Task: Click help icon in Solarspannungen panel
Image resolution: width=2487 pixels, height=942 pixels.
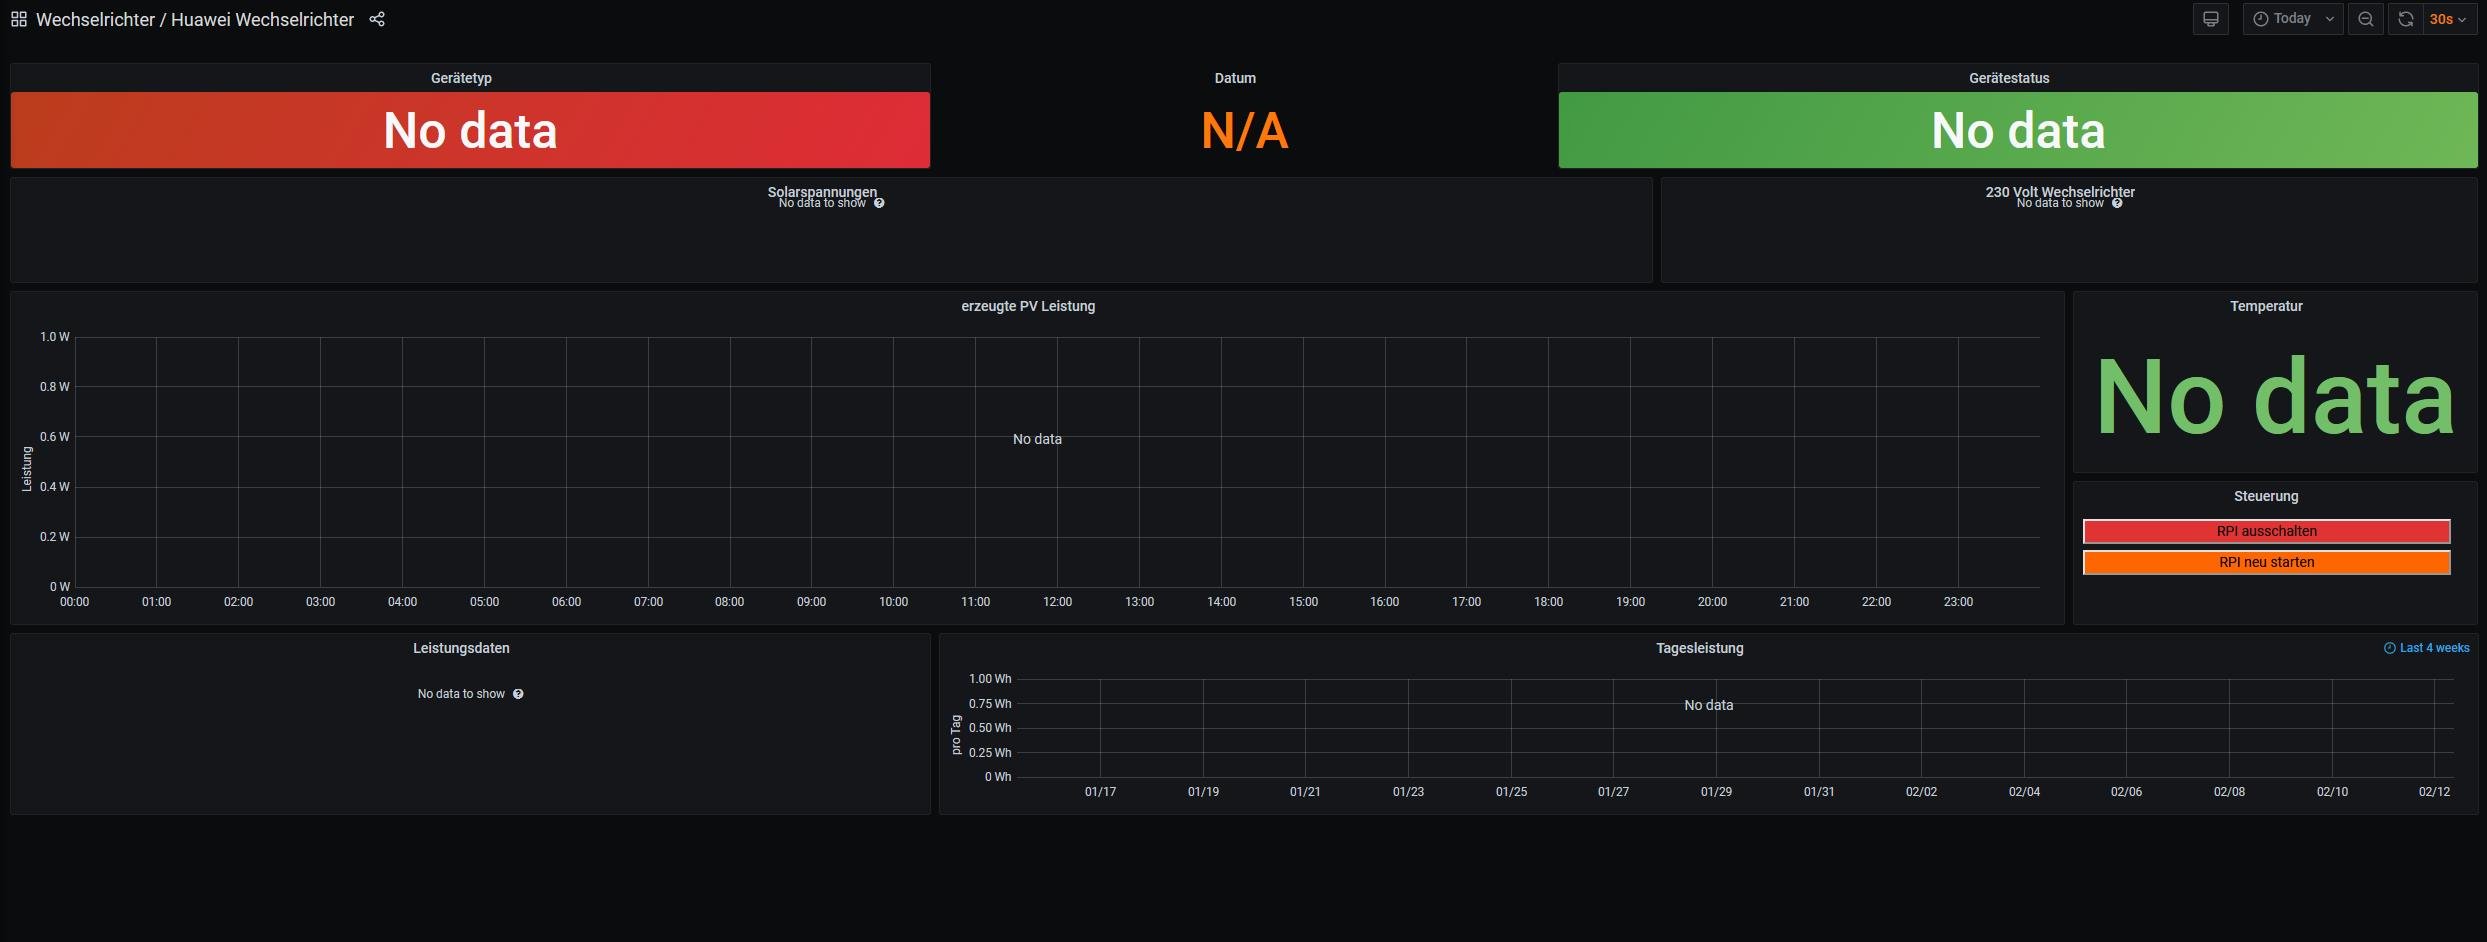Action: (x=879, y=204)
